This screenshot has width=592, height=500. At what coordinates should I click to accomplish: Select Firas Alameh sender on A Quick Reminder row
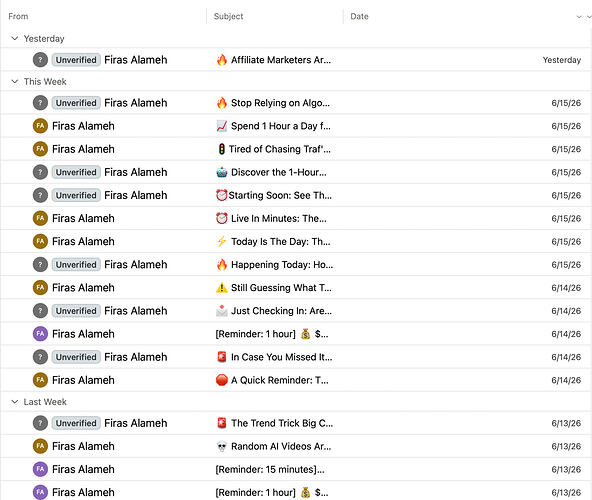point(83,380)
